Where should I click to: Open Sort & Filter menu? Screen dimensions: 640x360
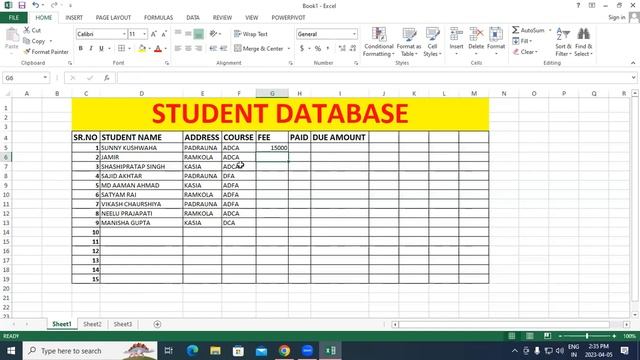563,42
